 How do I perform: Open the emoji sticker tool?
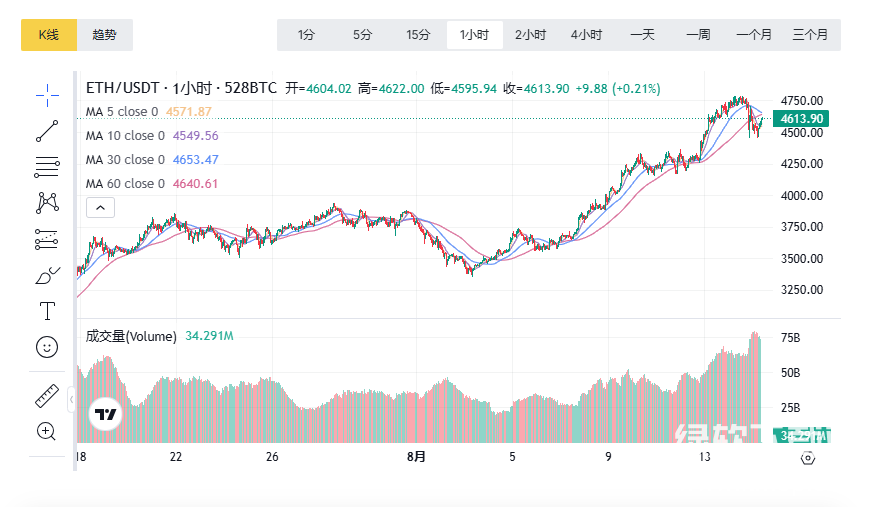coord(47,346)
